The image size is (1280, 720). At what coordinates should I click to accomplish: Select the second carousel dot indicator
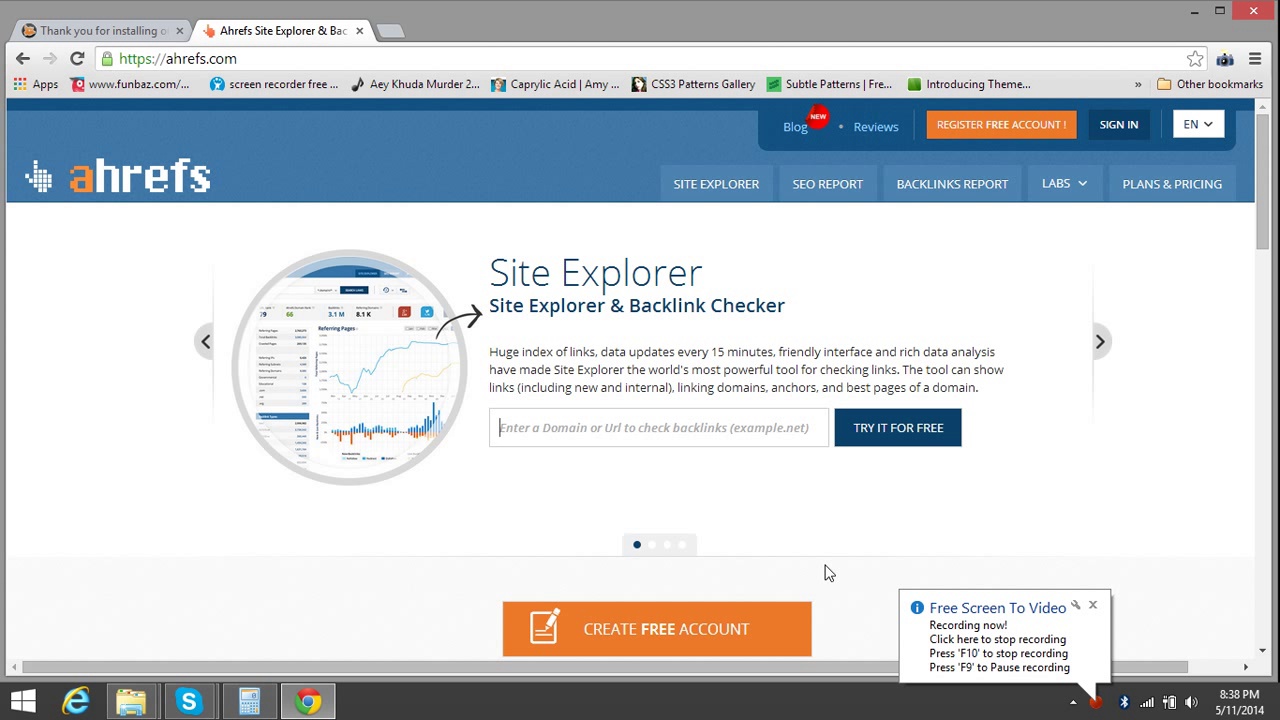[x=652, y=545]
